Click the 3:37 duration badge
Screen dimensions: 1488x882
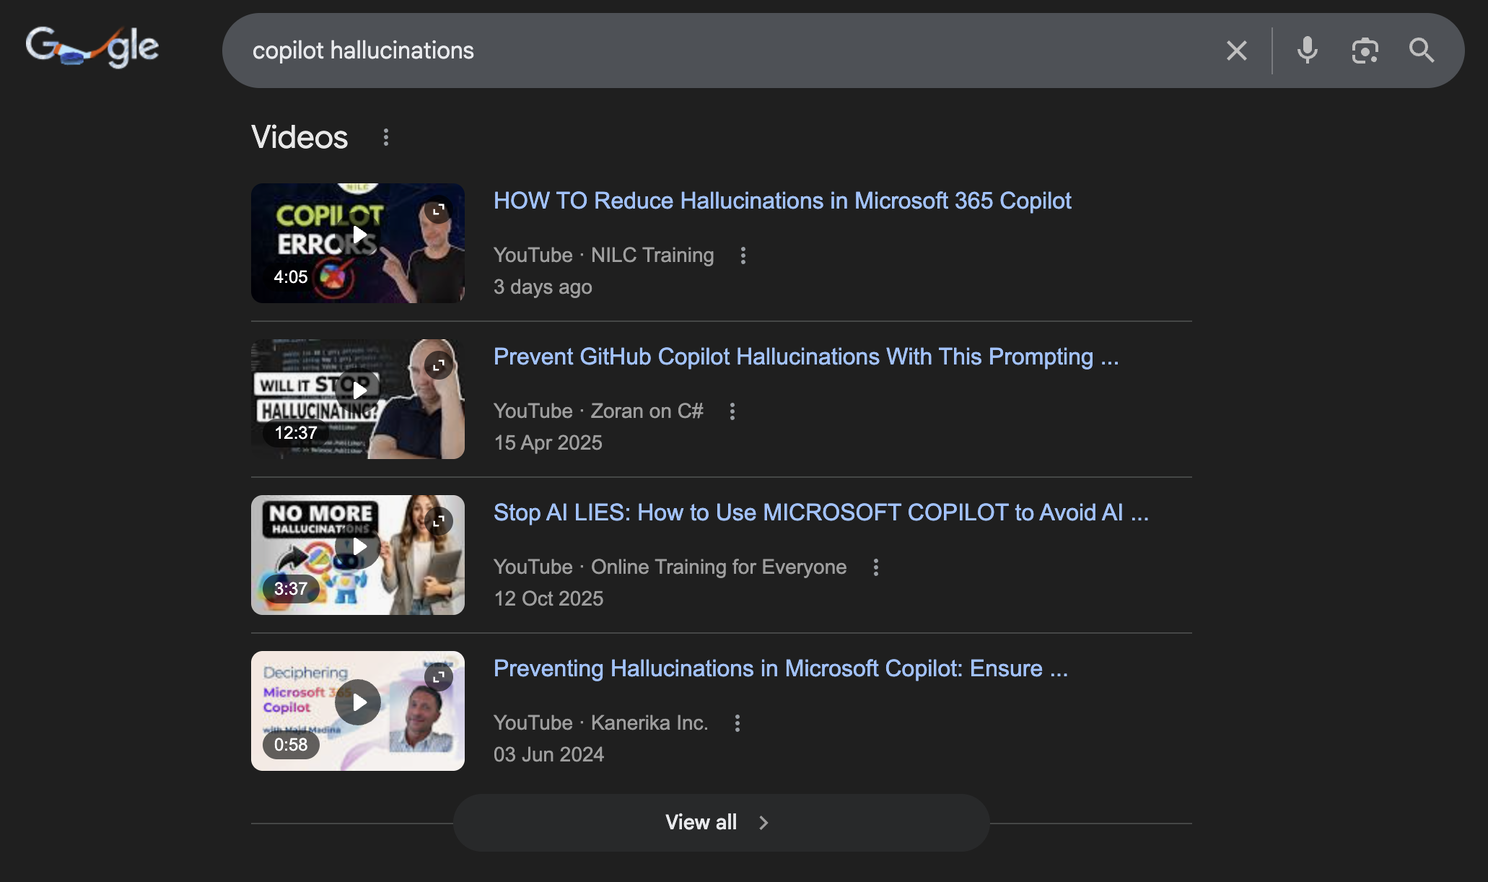click(x=291, y=589)
